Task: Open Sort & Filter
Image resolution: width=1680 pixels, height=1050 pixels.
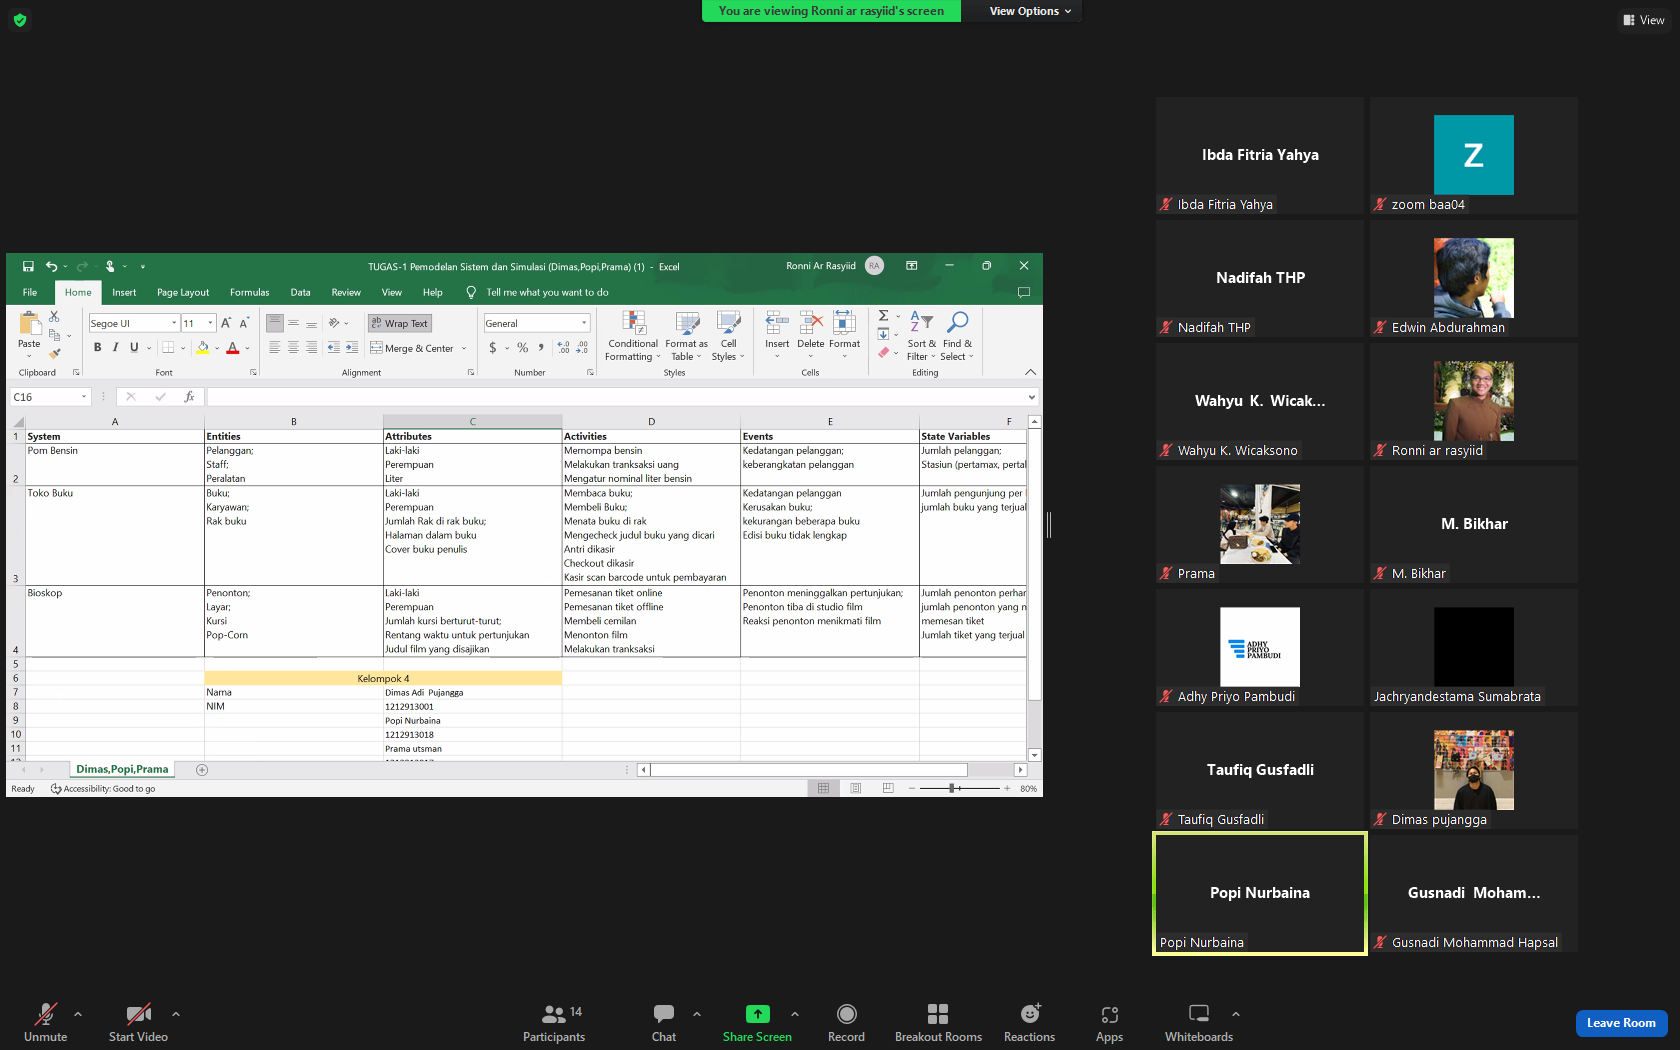Action: coord(921,336)
